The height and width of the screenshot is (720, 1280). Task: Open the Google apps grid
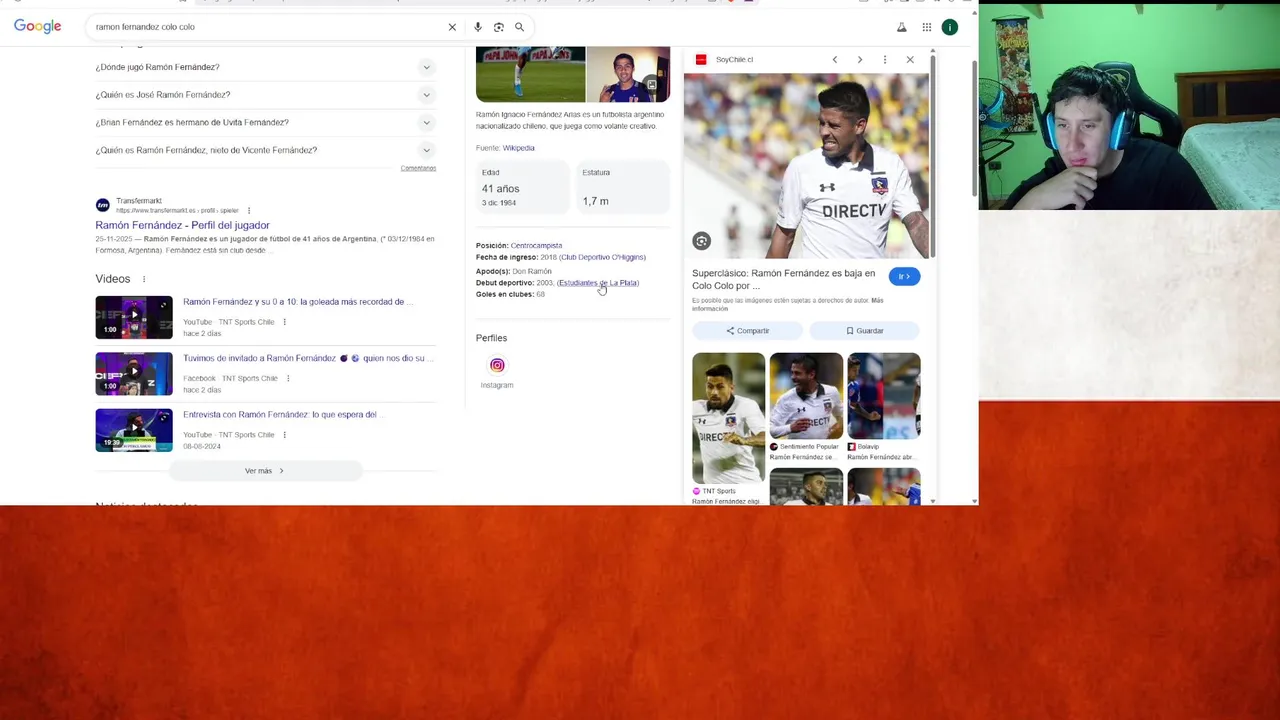[927, 27]
